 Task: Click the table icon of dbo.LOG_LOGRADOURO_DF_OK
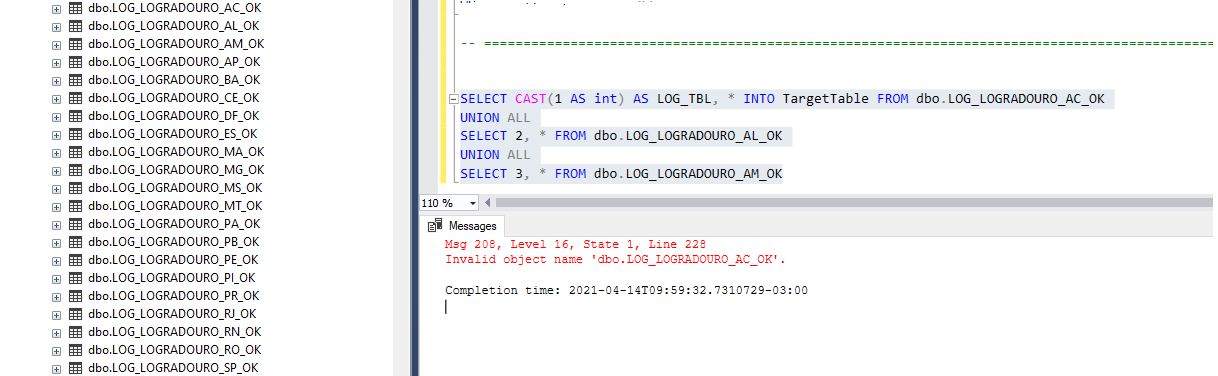click(75, 116)
